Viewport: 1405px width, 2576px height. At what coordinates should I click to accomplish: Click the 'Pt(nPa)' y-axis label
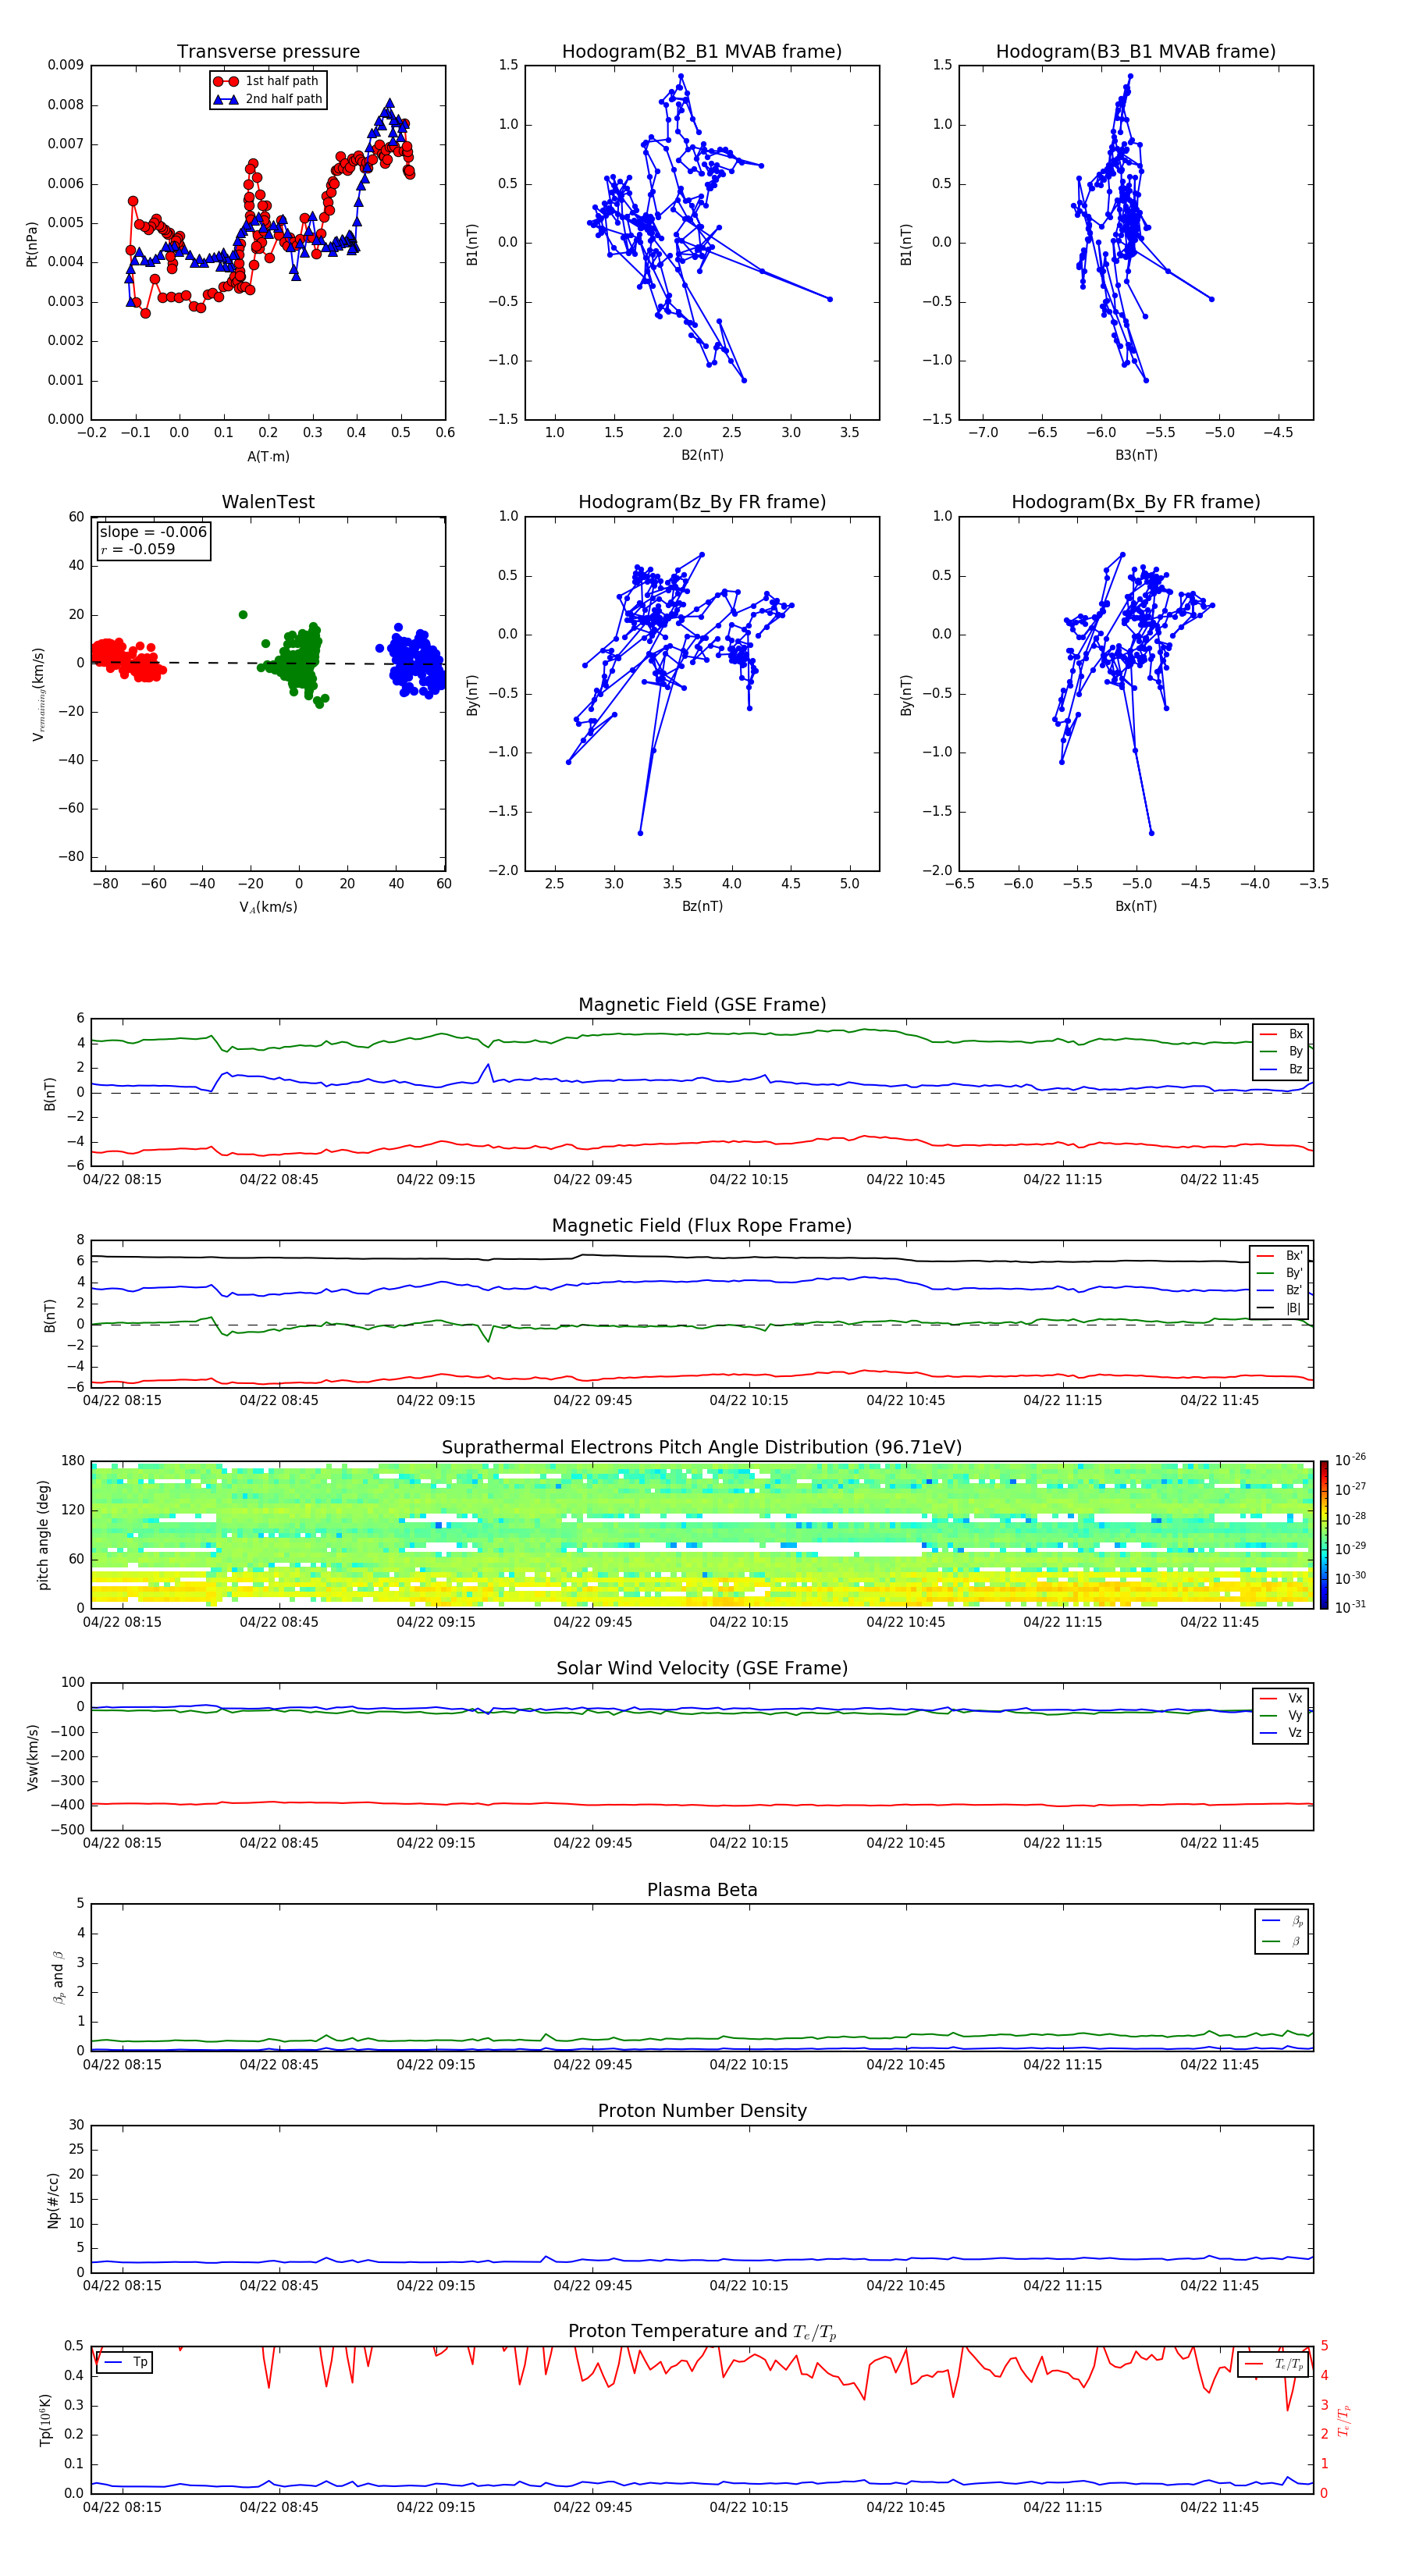(31, 243)
